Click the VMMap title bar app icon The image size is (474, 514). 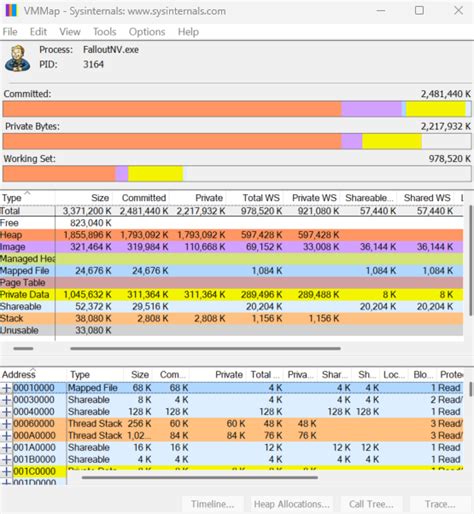point(11,11)
